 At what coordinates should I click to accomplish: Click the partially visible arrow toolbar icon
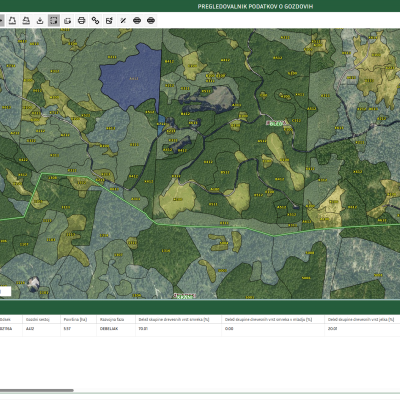pos(1,21)
